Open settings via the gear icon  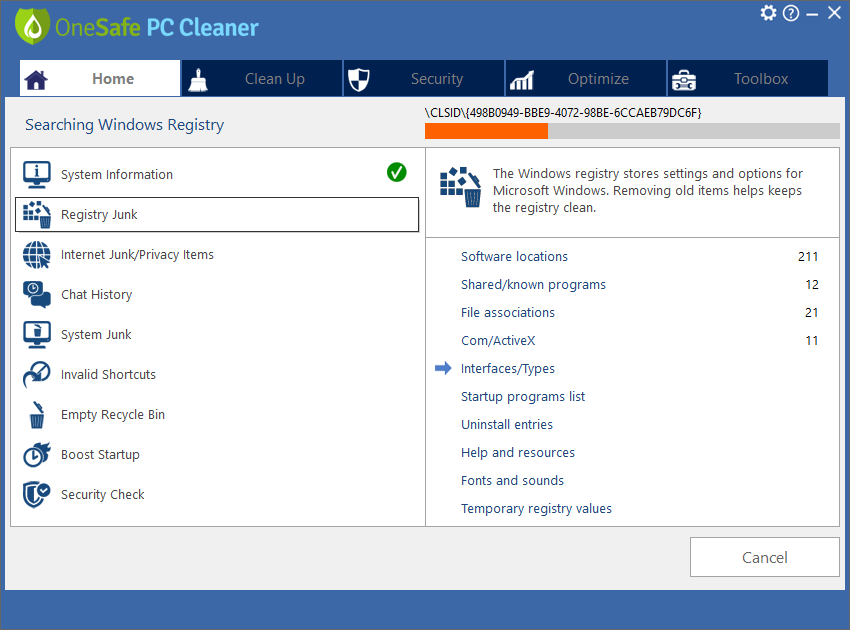pyautogui.click(x=768, y=13)
